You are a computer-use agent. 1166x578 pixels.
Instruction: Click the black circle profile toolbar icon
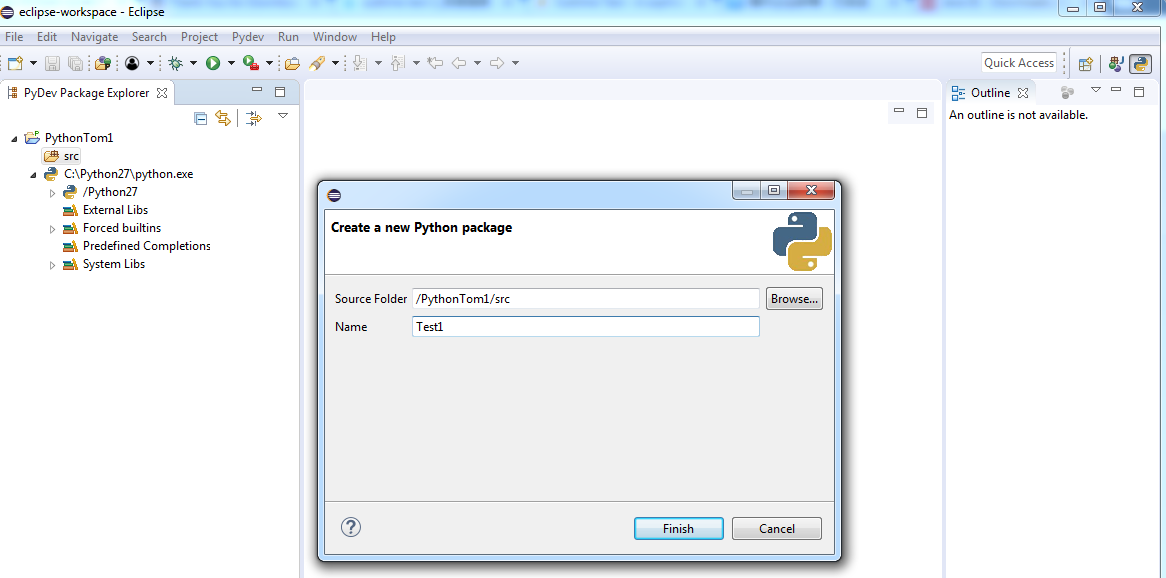point(132,63)
